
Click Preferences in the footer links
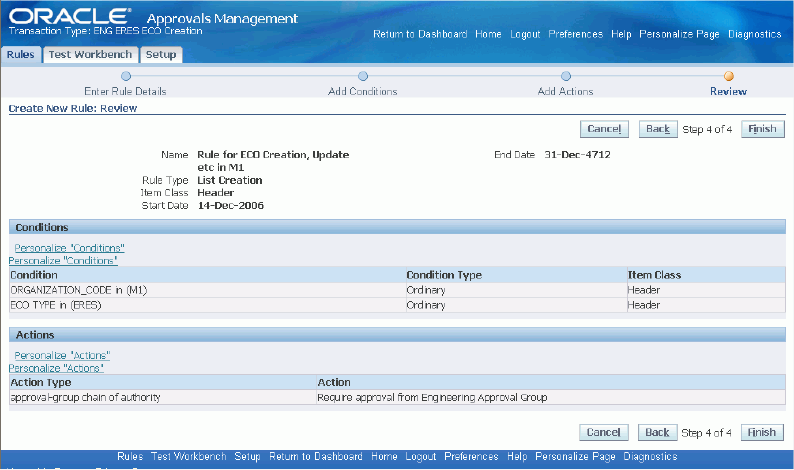point(471,456)
